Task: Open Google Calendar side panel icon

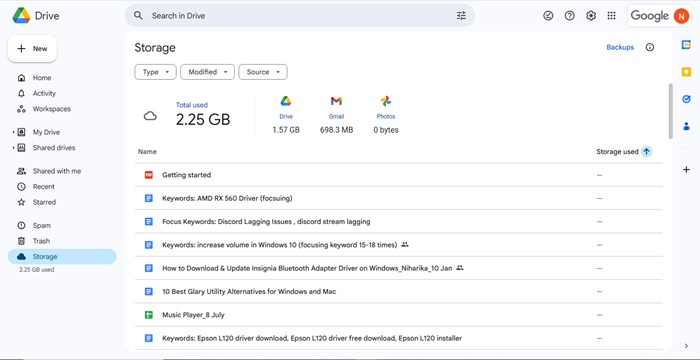Action: pos(686,45)
